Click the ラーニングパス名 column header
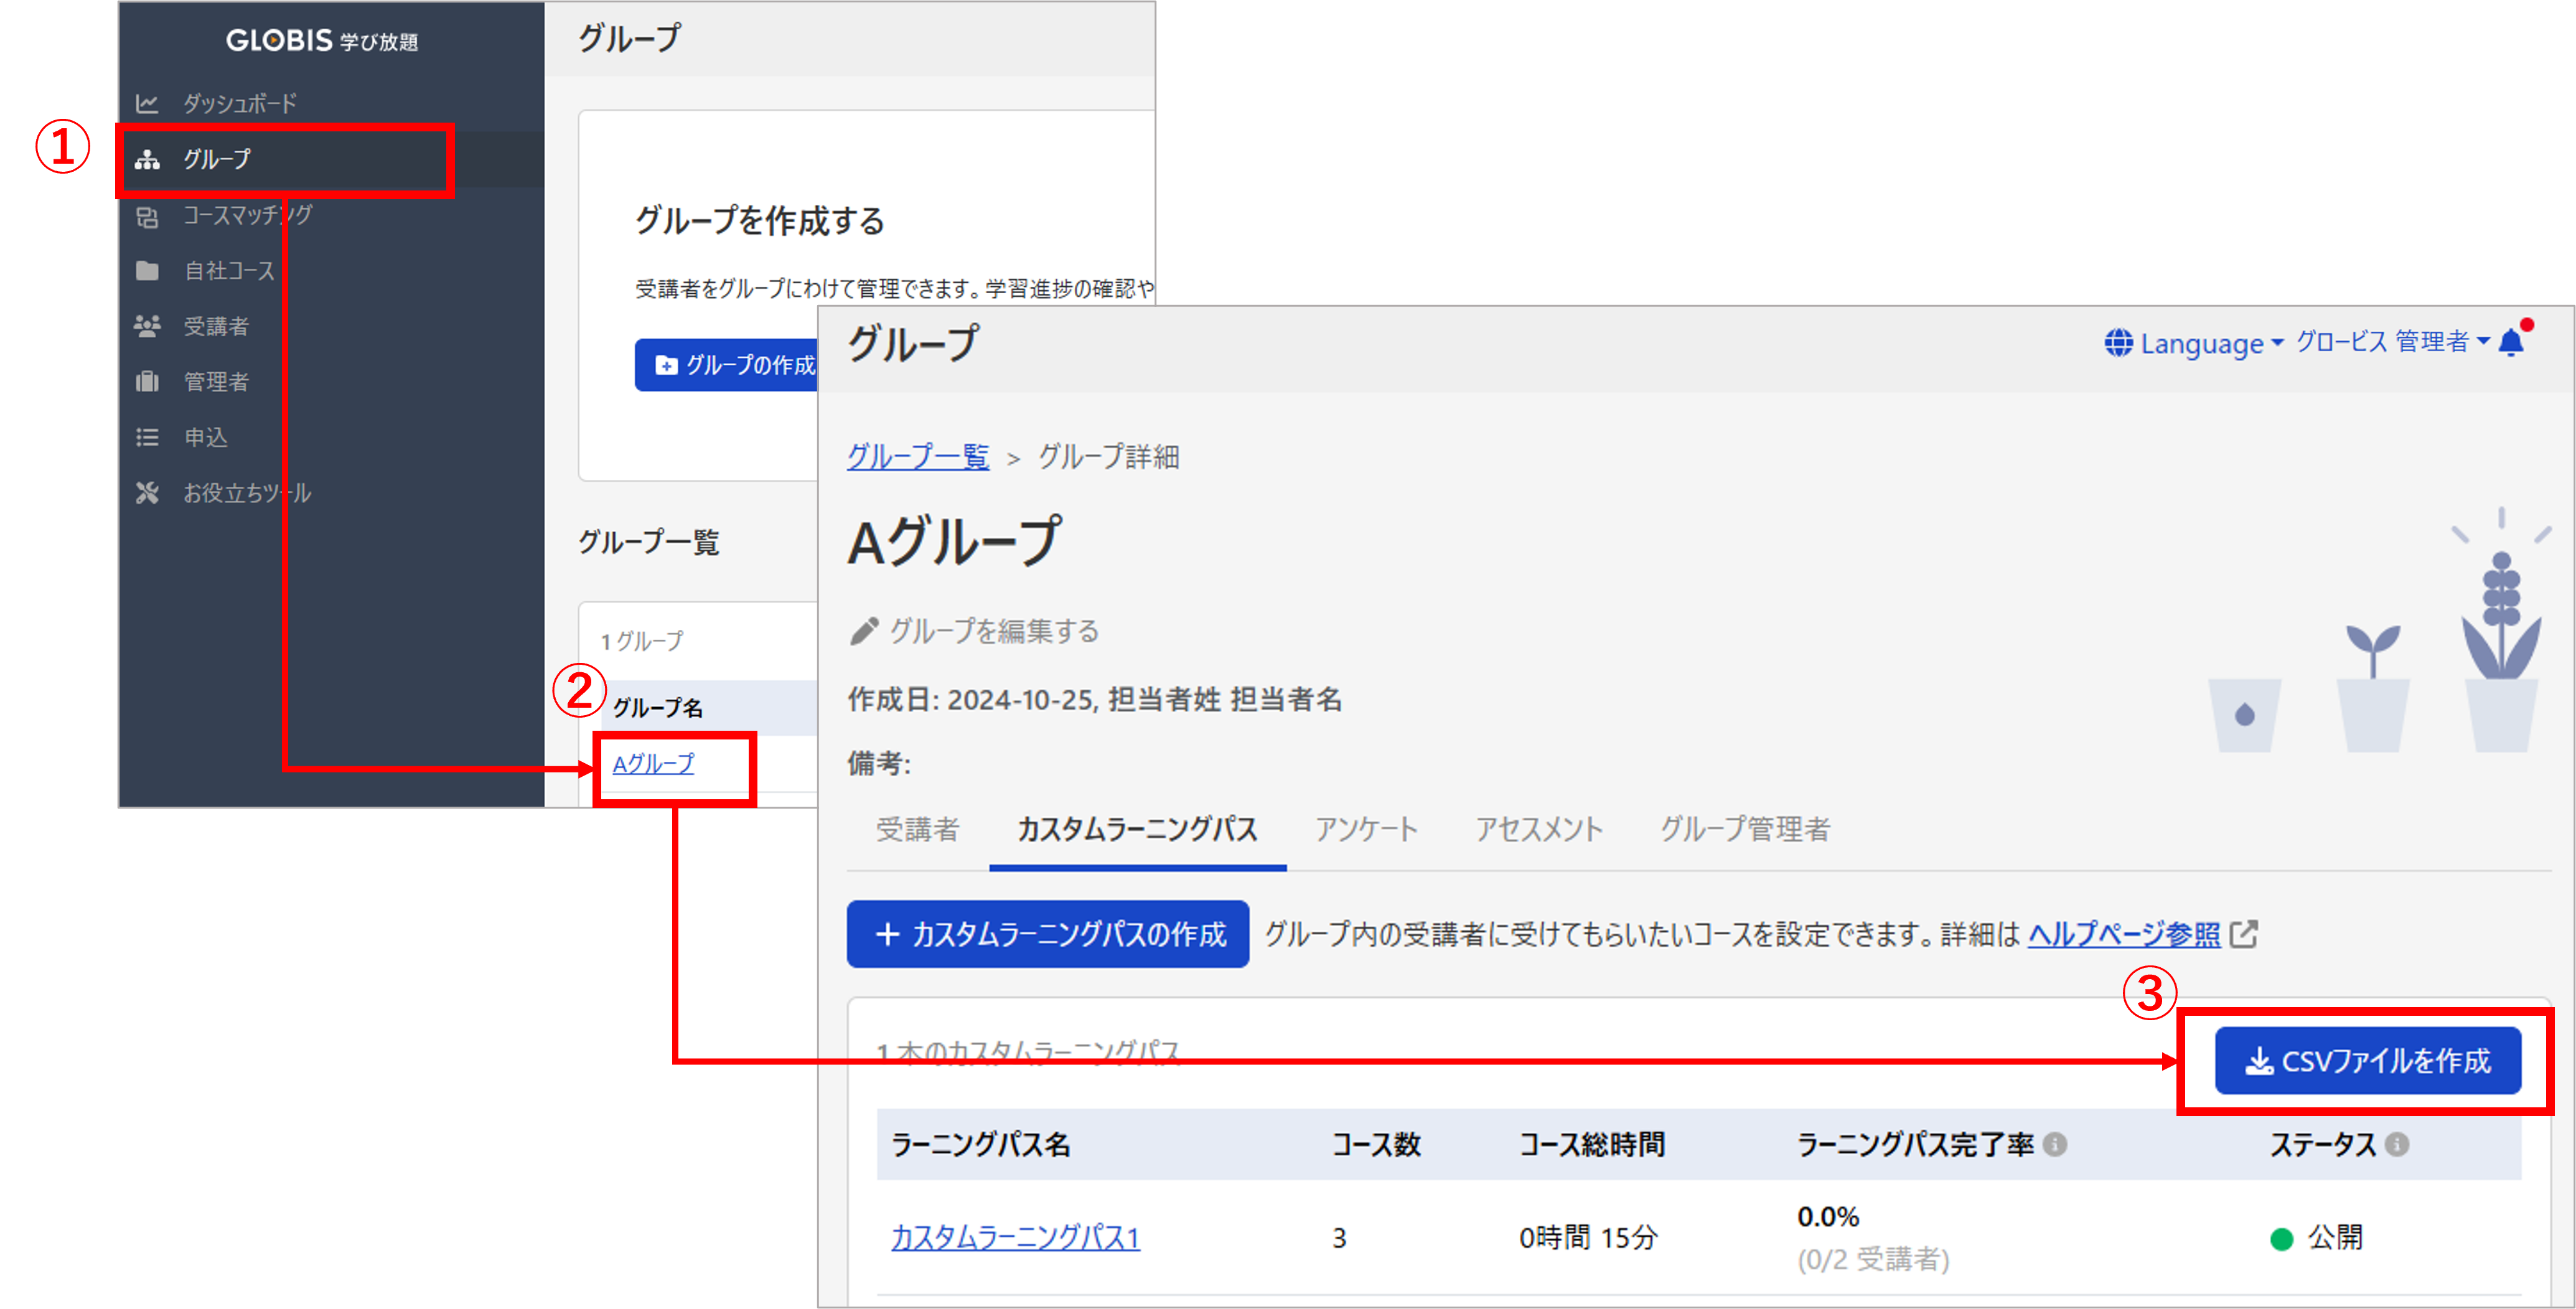 click(981, 1144)
